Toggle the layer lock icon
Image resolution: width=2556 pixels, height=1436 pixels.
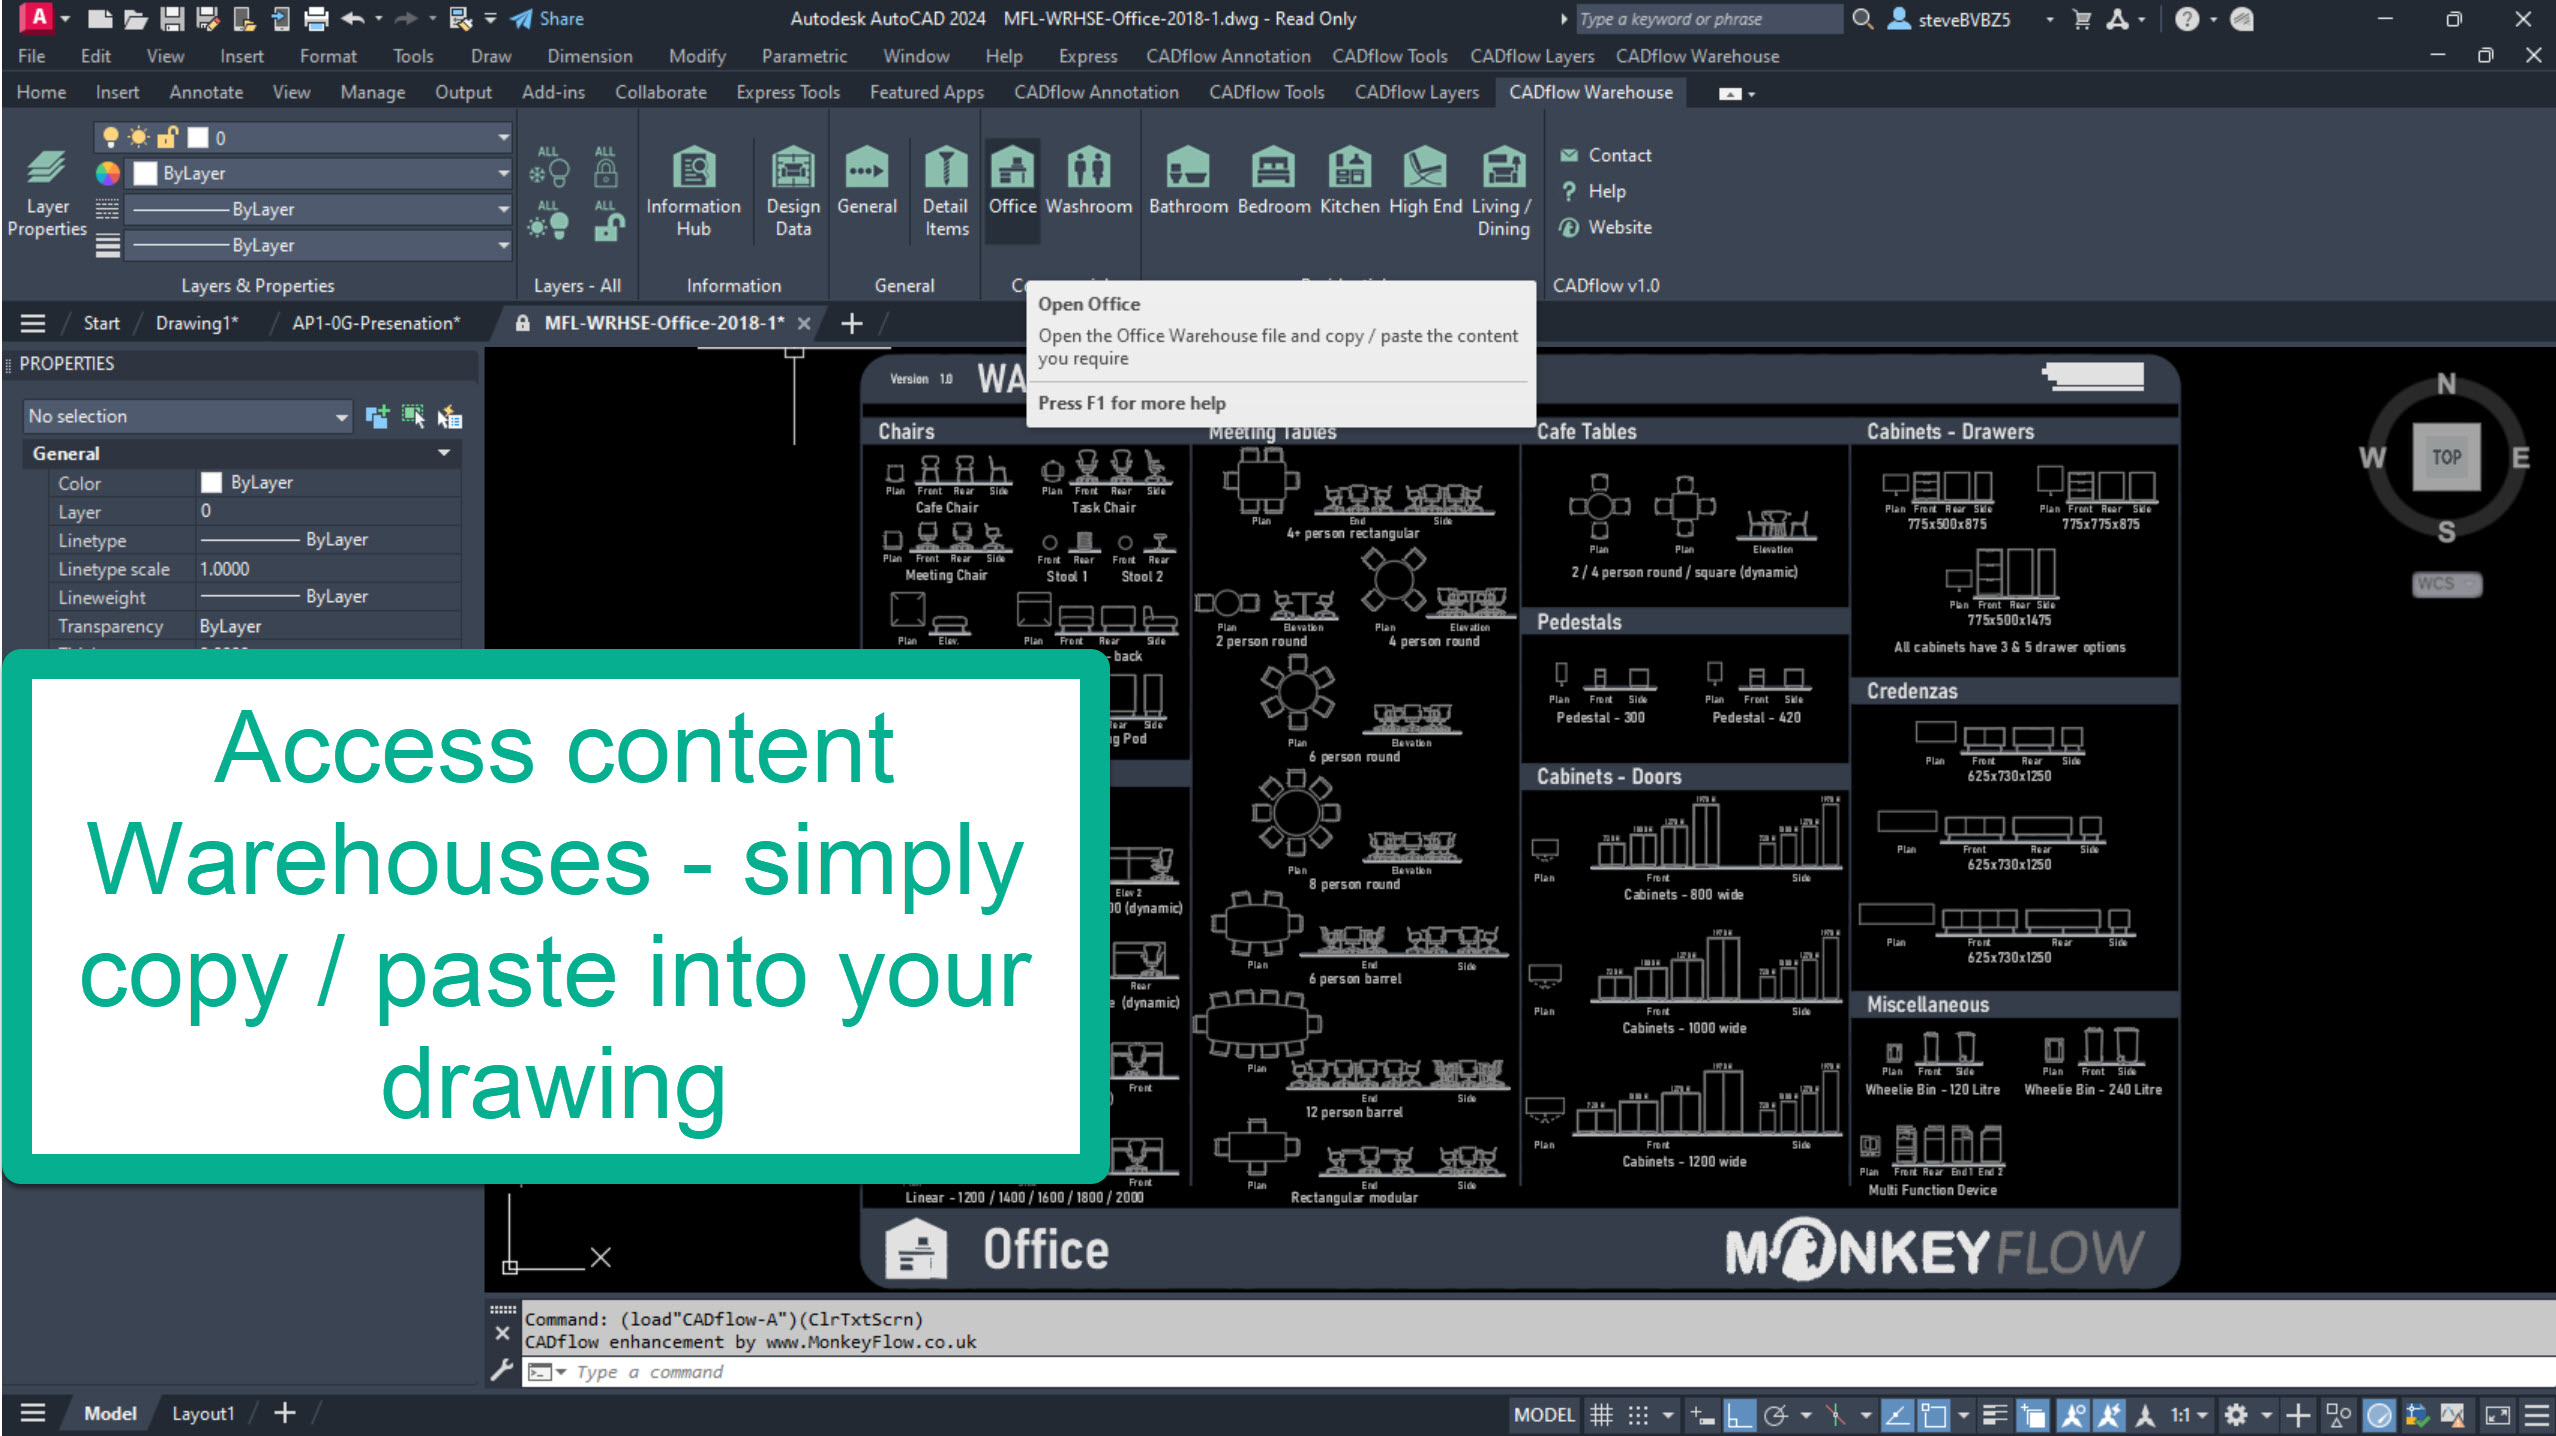168,138
